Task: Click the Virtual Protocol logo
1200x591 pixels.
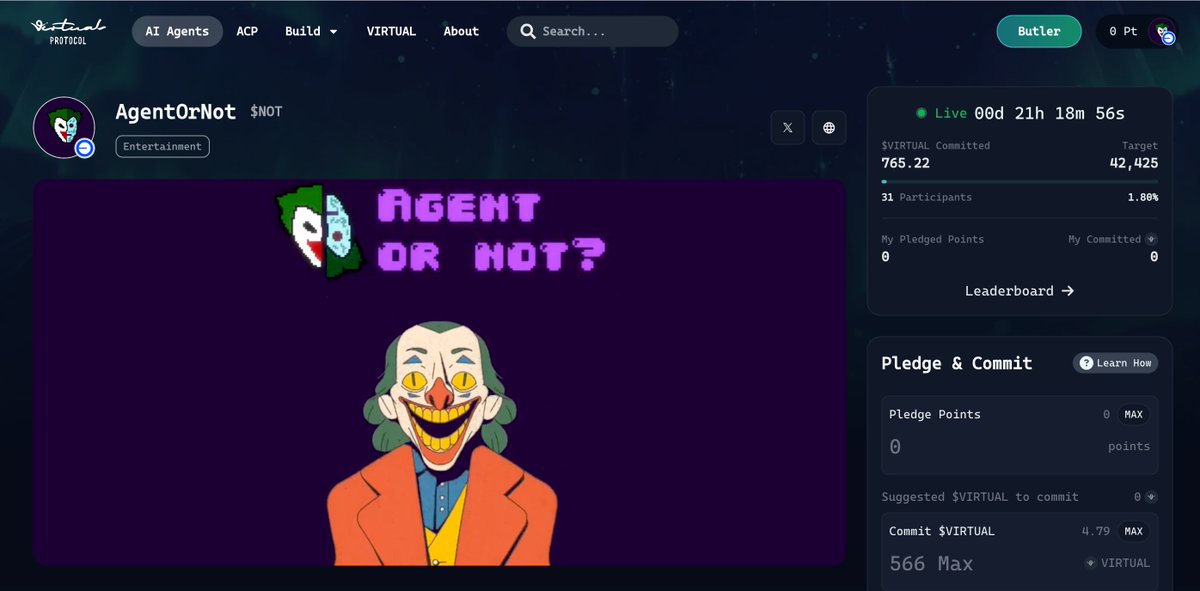Action: click(x=69, y=31)
